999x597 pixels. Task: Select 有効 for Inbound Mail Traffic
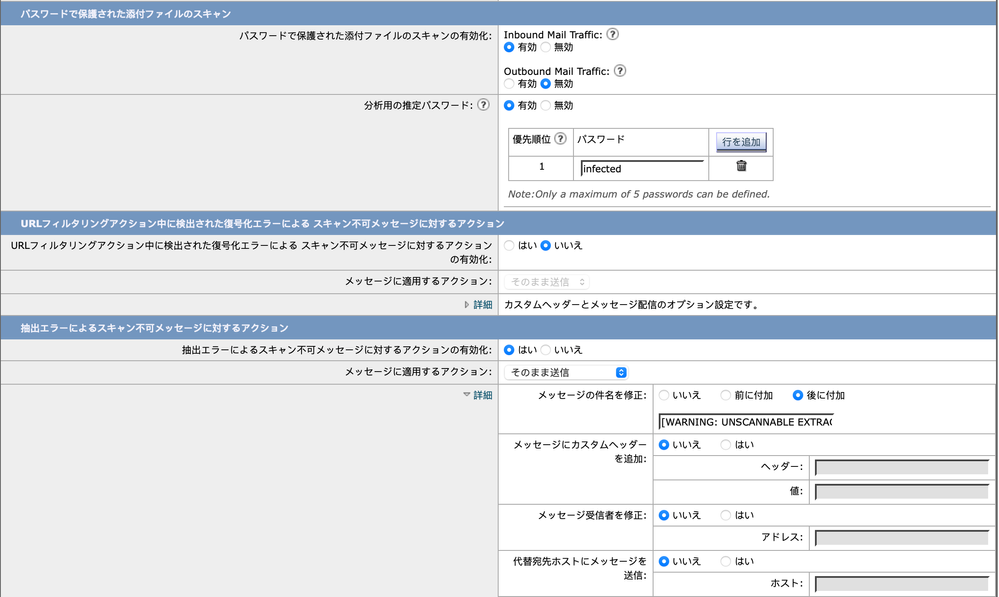tap(509, 47)
